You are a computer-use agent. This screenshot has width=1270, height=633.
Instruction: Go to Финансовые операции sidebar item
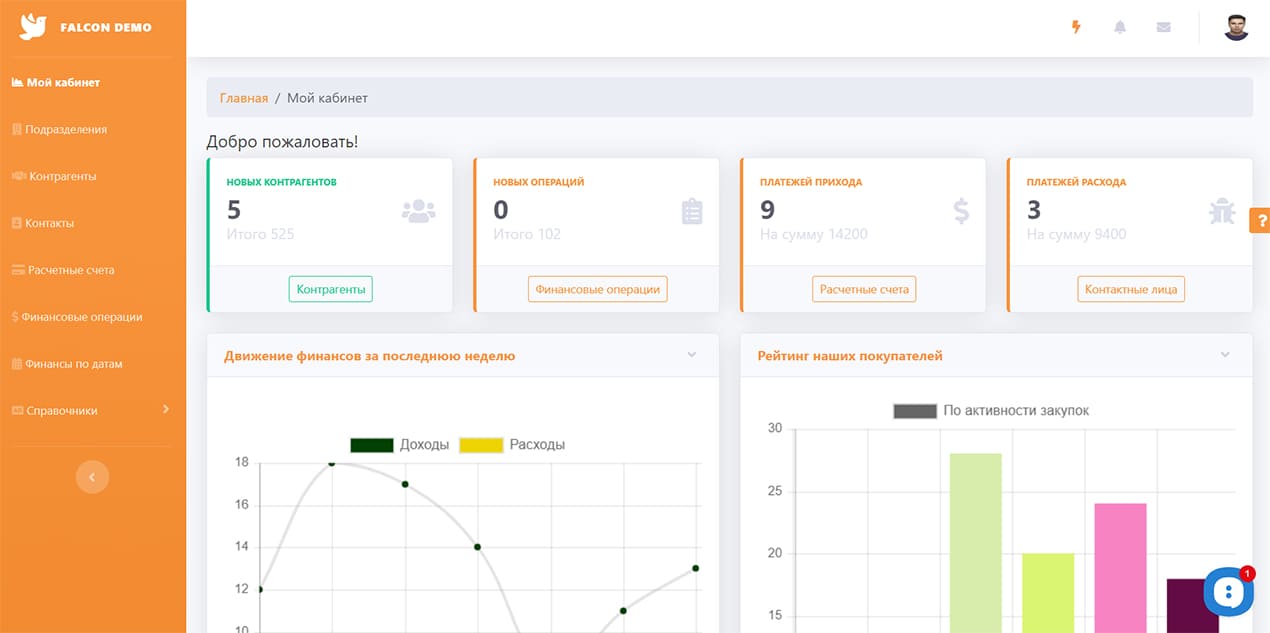pos(81,317)
